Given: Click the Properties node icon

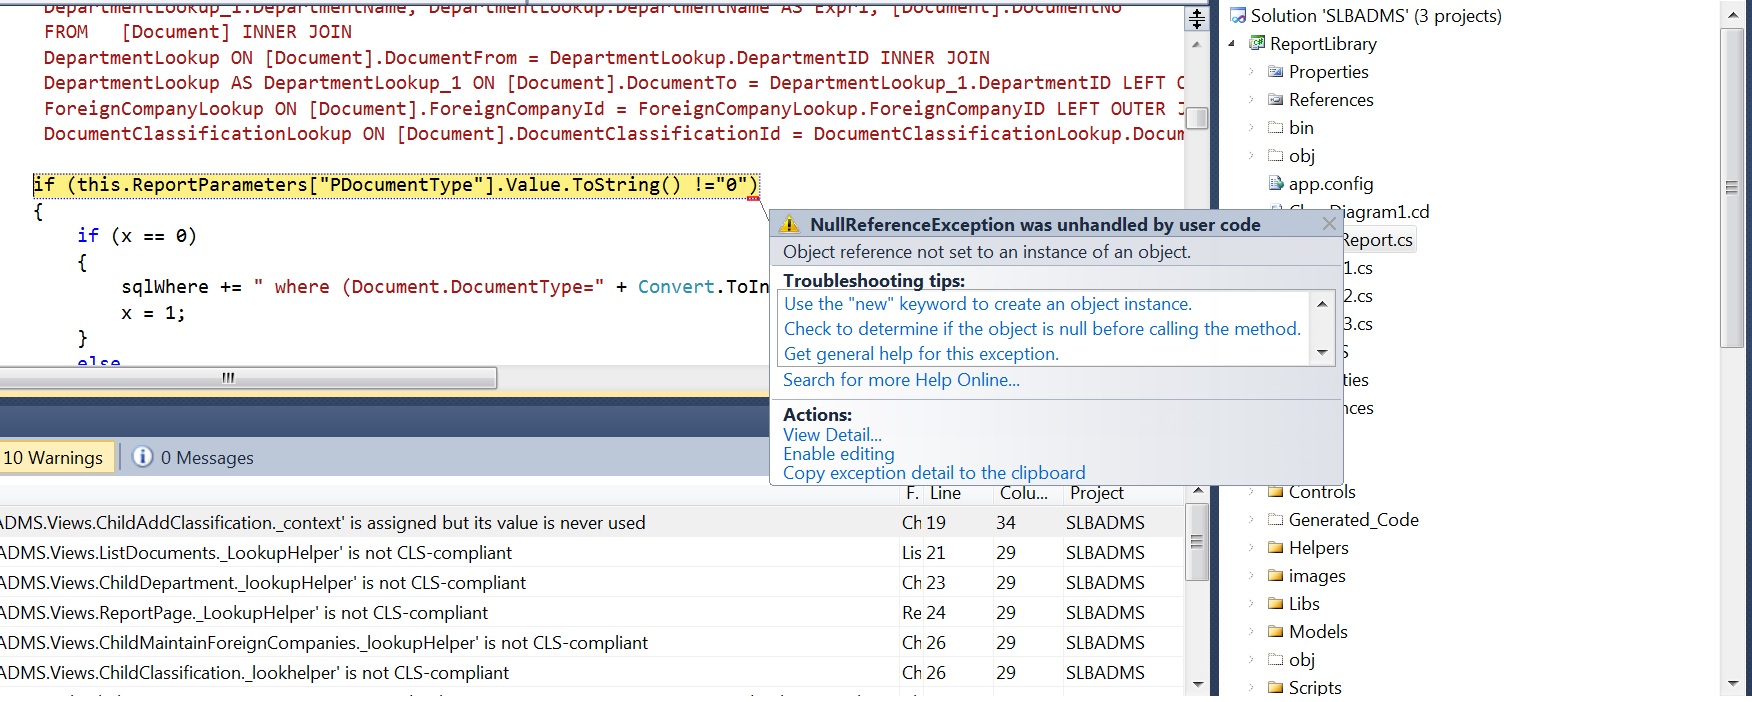Looking at the screenshot, I should 1275,71.
